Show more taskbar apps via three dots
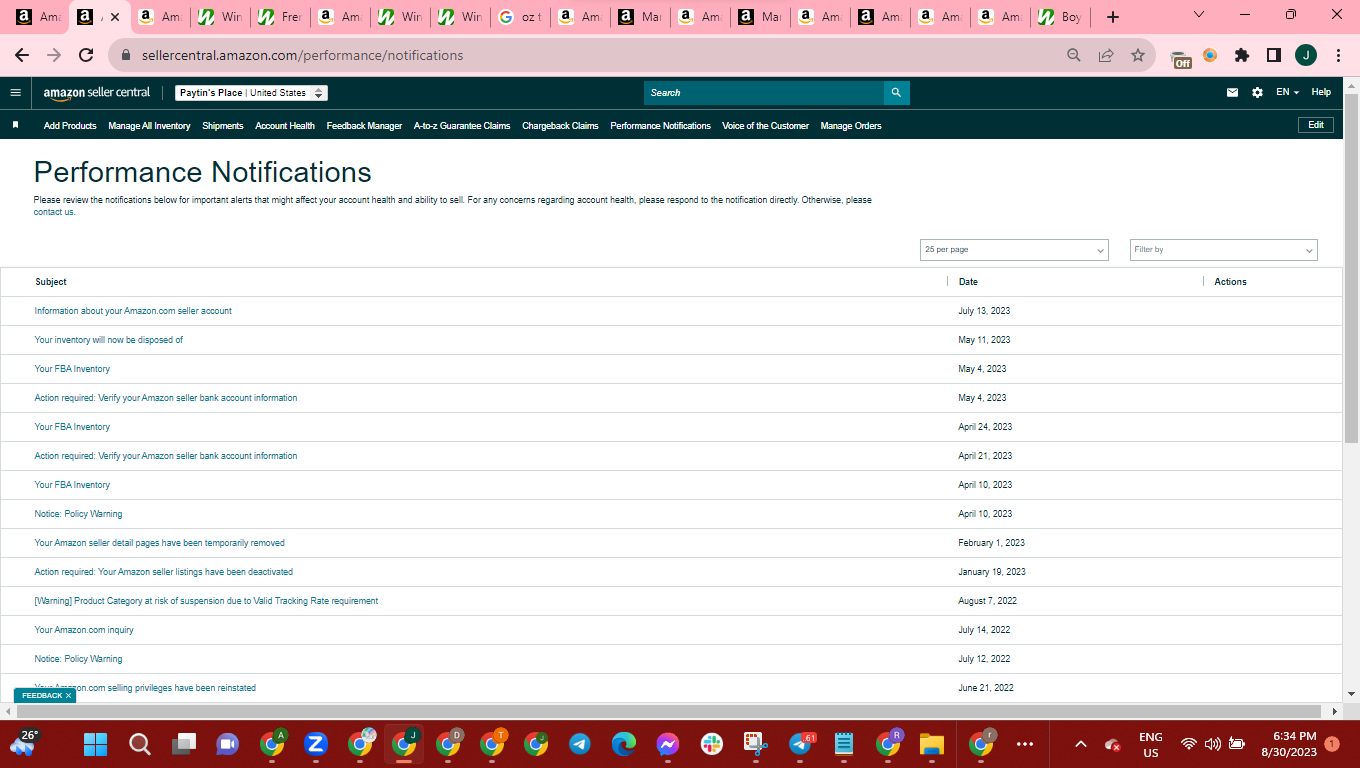This screenshot has width=1360, height=768. pyautogui.click(x=1024, y=744)
